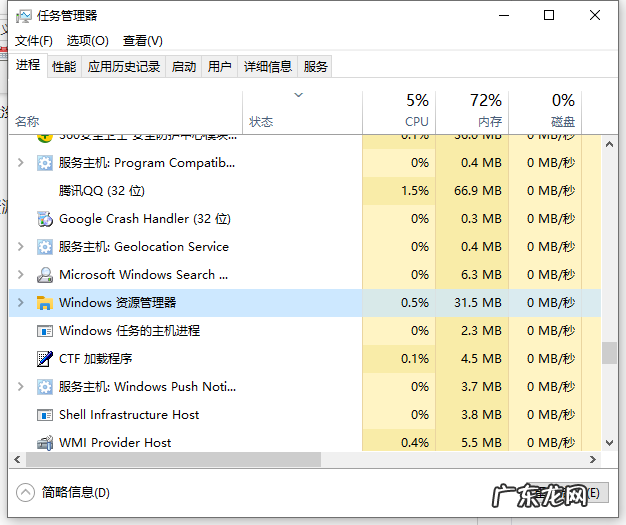Expand the 服务主机: Program Compatib... process
Viewport: 626px width, 525px height.
point(21,163)
